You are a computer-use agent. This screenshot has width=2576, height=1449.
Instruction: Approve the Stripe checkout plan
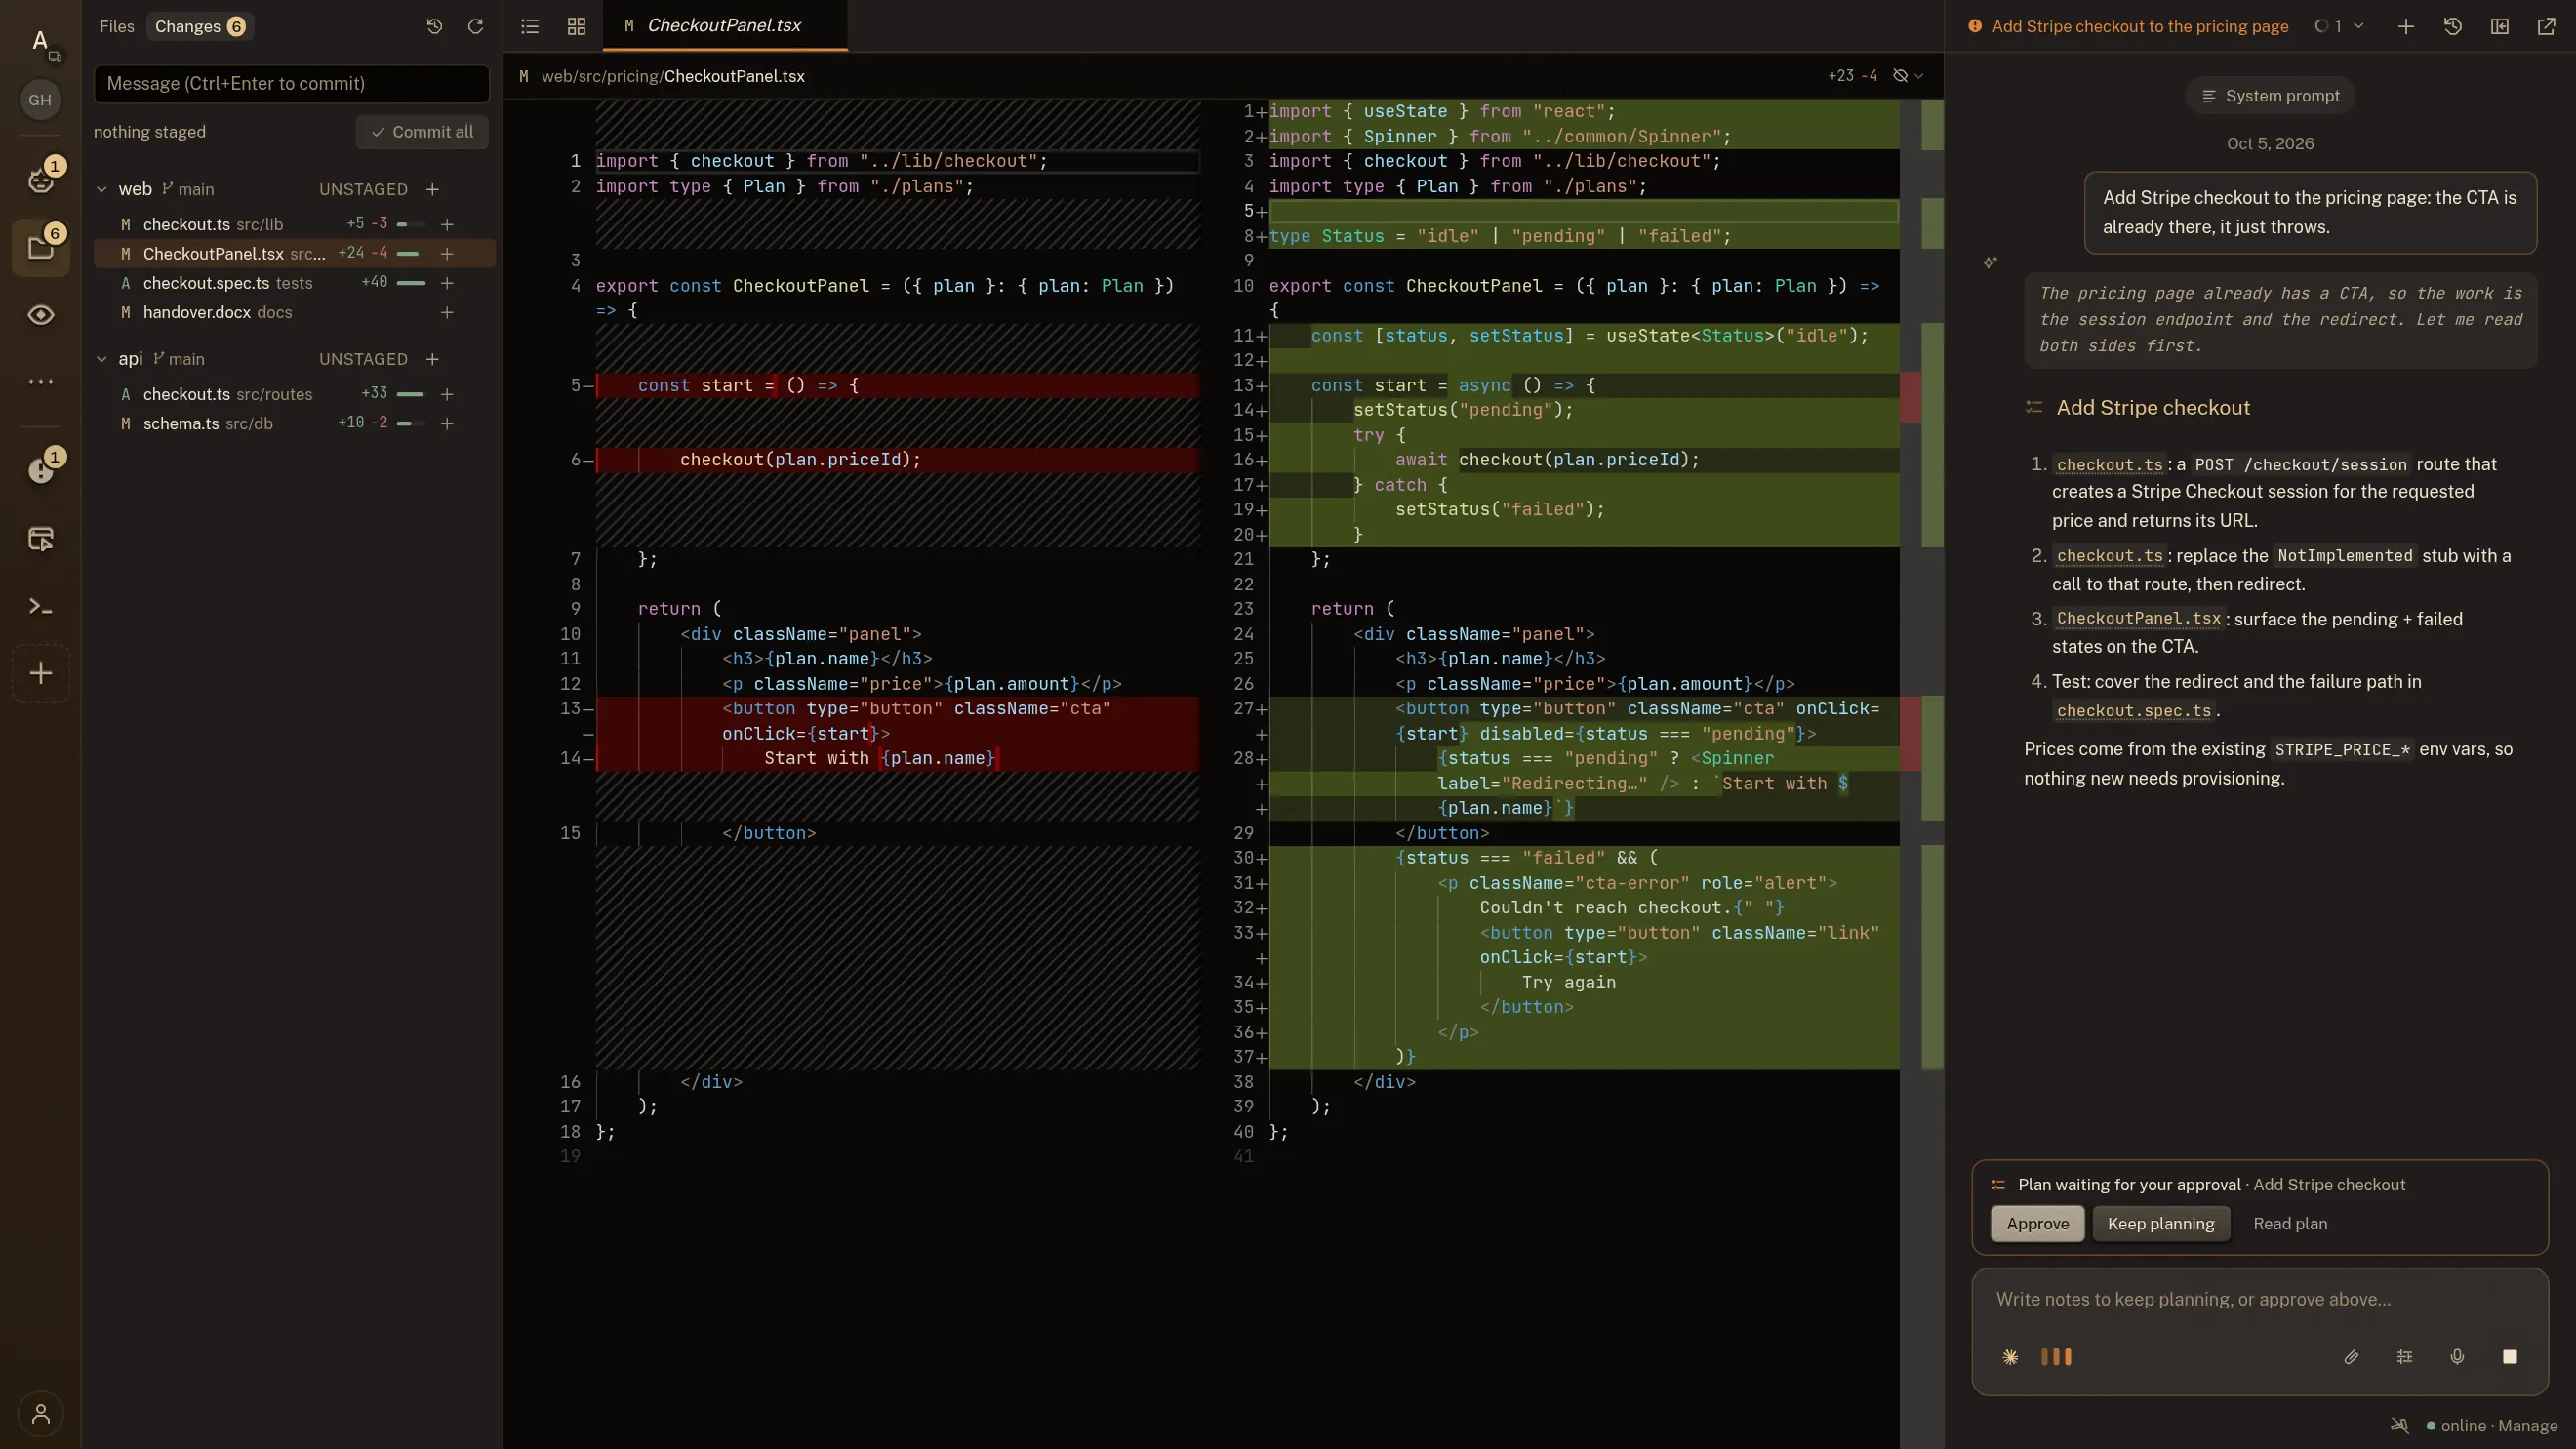pyautogui.click(x=2037, y=1224)
